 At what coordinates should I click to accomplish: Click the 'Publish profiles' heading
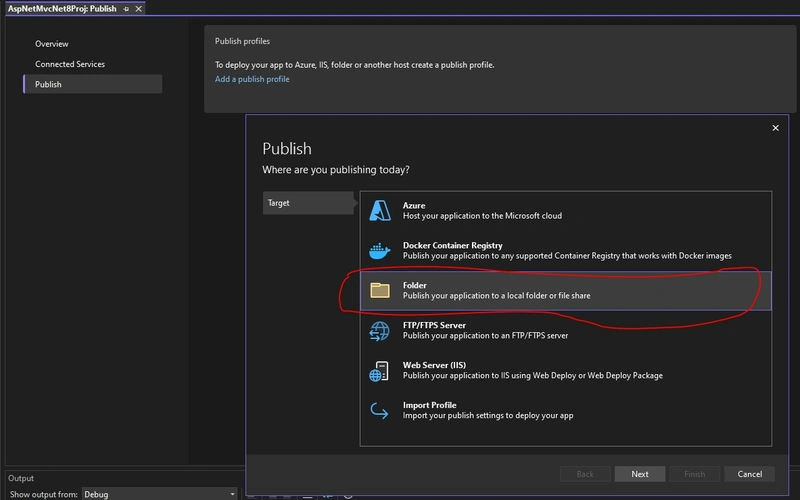point(242,41)
